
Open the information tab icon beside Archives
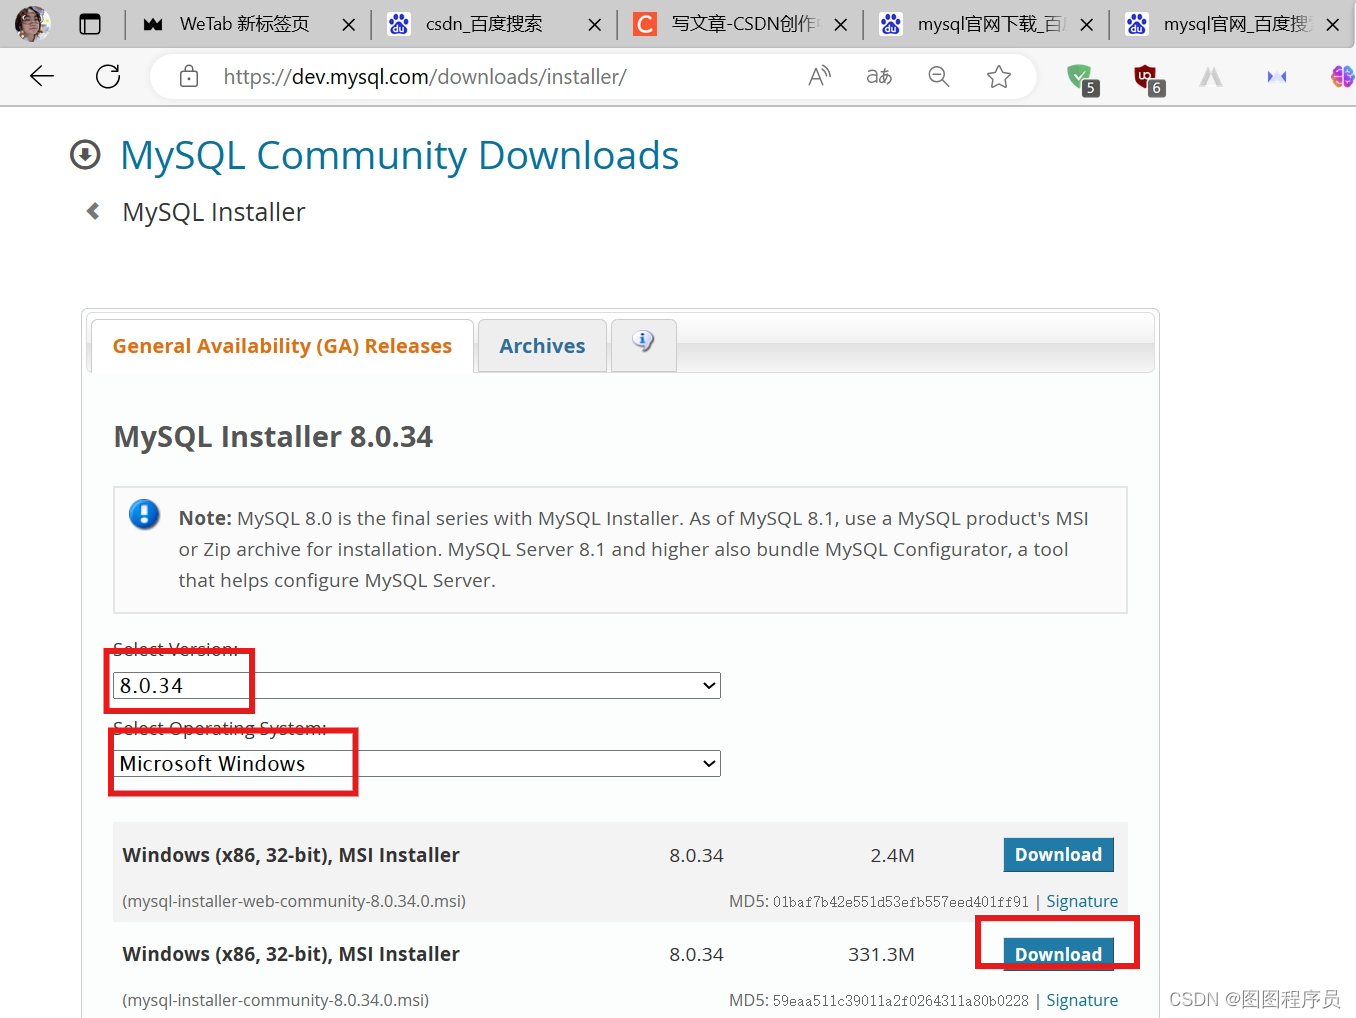[643, 342]
